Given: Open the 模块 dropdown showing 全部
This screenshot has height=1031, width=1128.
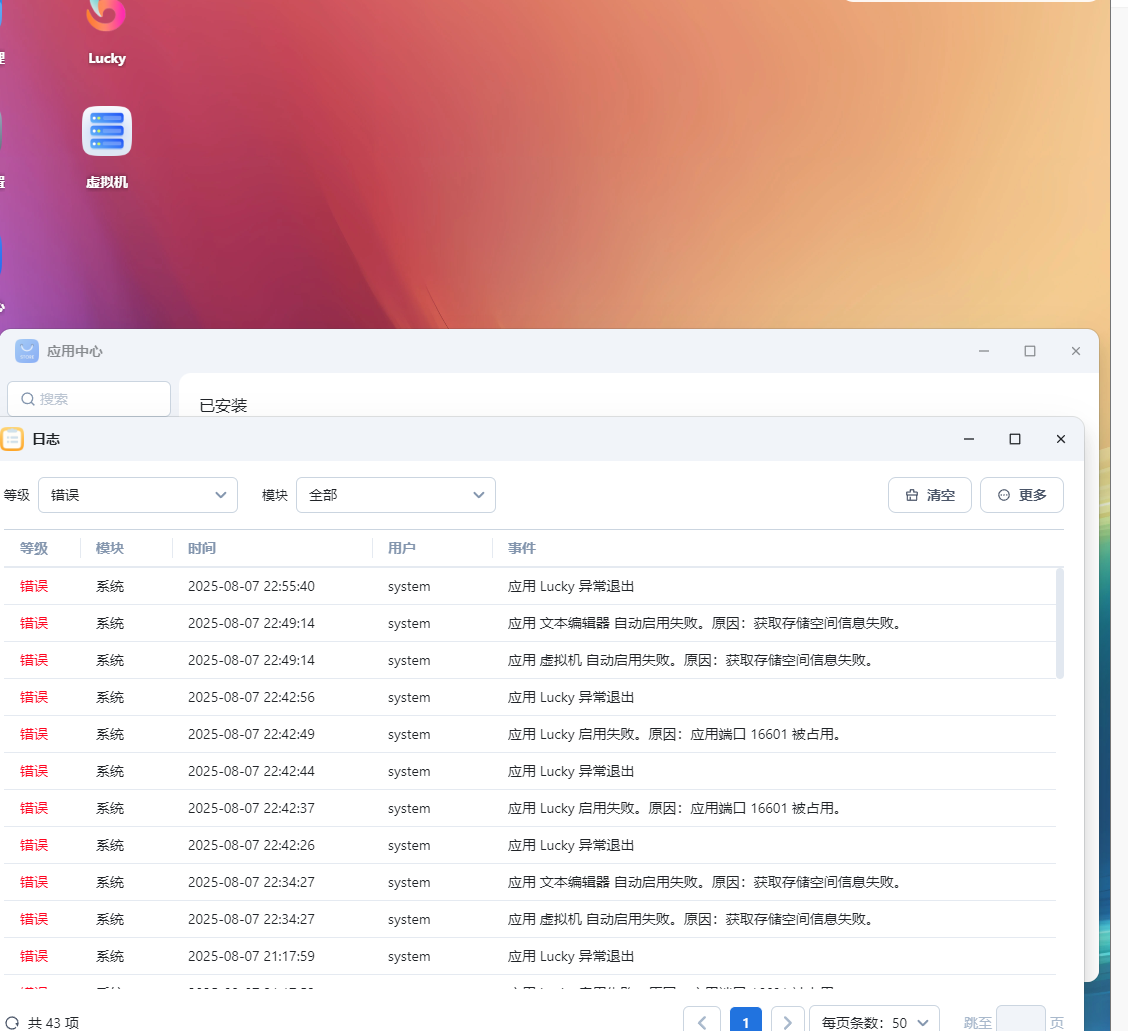Looking at the screenshot, I should pos(396,495).
